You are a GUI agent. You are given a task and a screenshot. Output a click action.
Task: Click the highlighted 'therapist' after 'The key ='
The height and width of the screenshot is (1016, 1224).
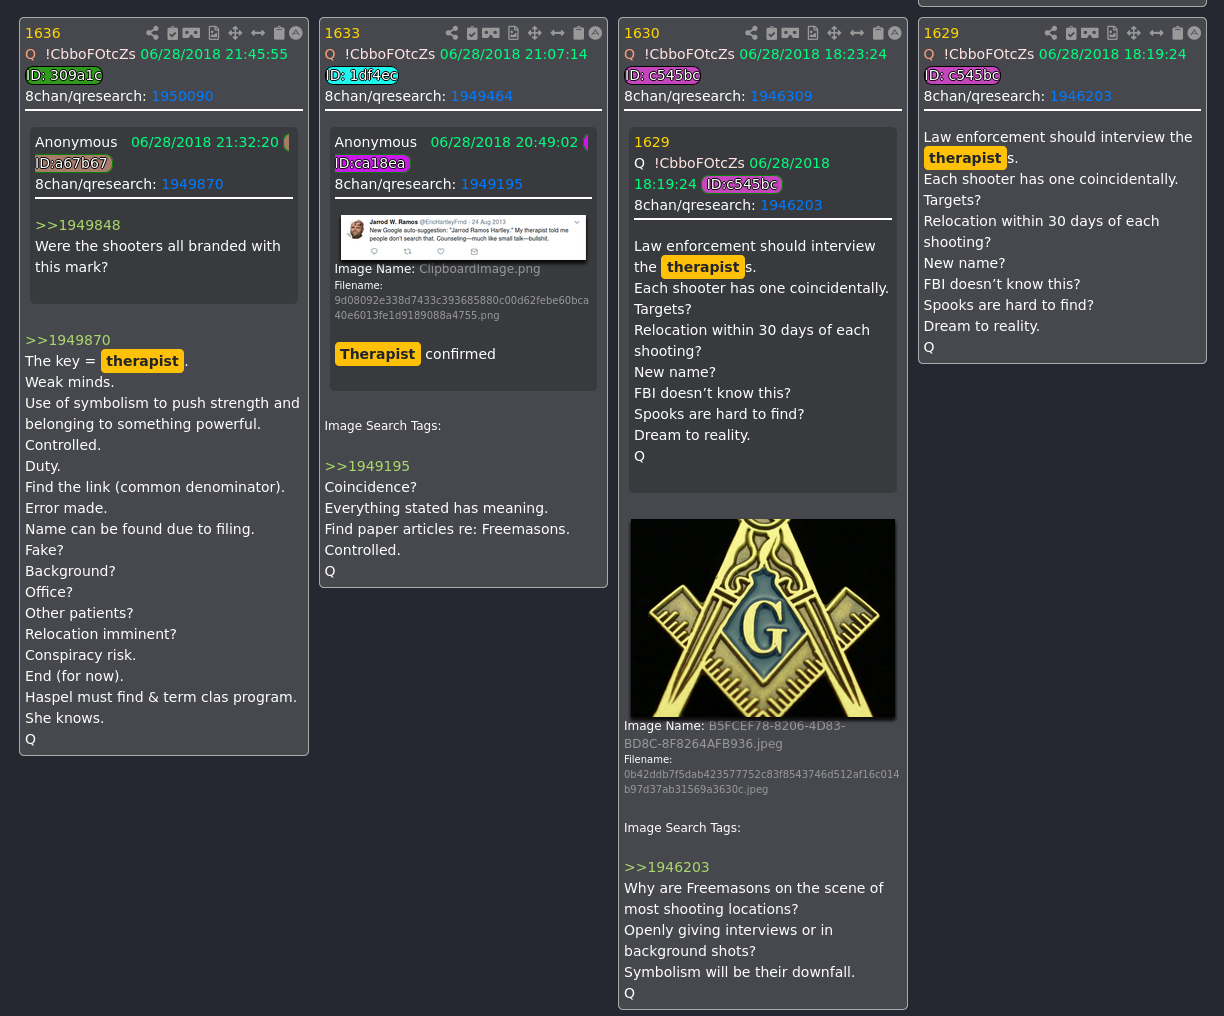point(142,361)
